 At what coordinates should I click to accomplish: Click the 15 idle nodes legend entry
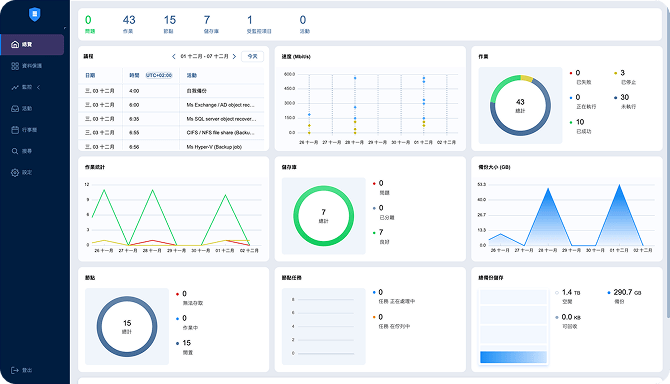(x=184, y=347)
